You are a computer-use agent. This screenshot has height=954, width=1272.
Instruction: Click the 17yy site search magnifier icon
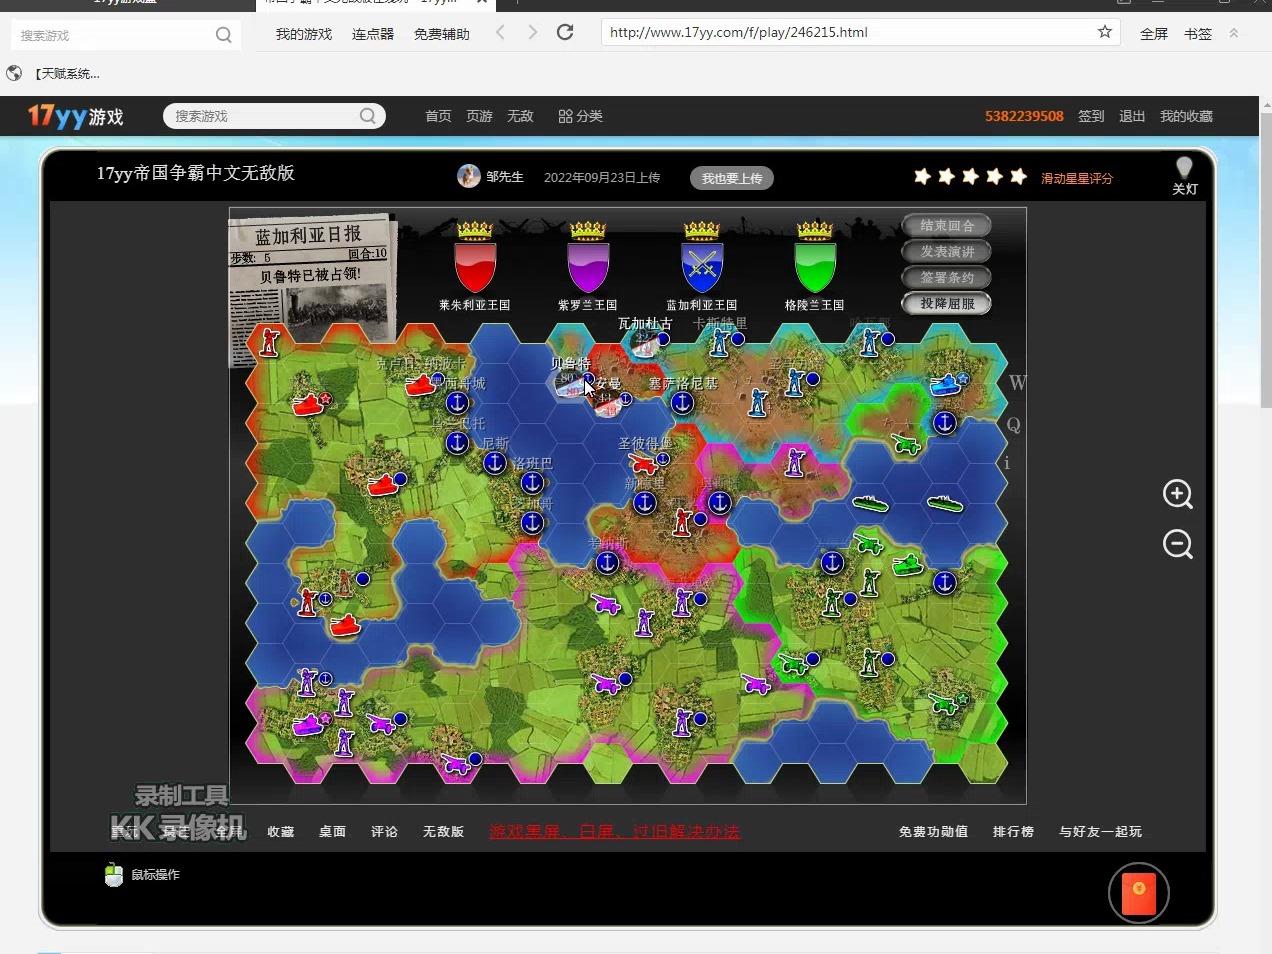coord(368,117)
